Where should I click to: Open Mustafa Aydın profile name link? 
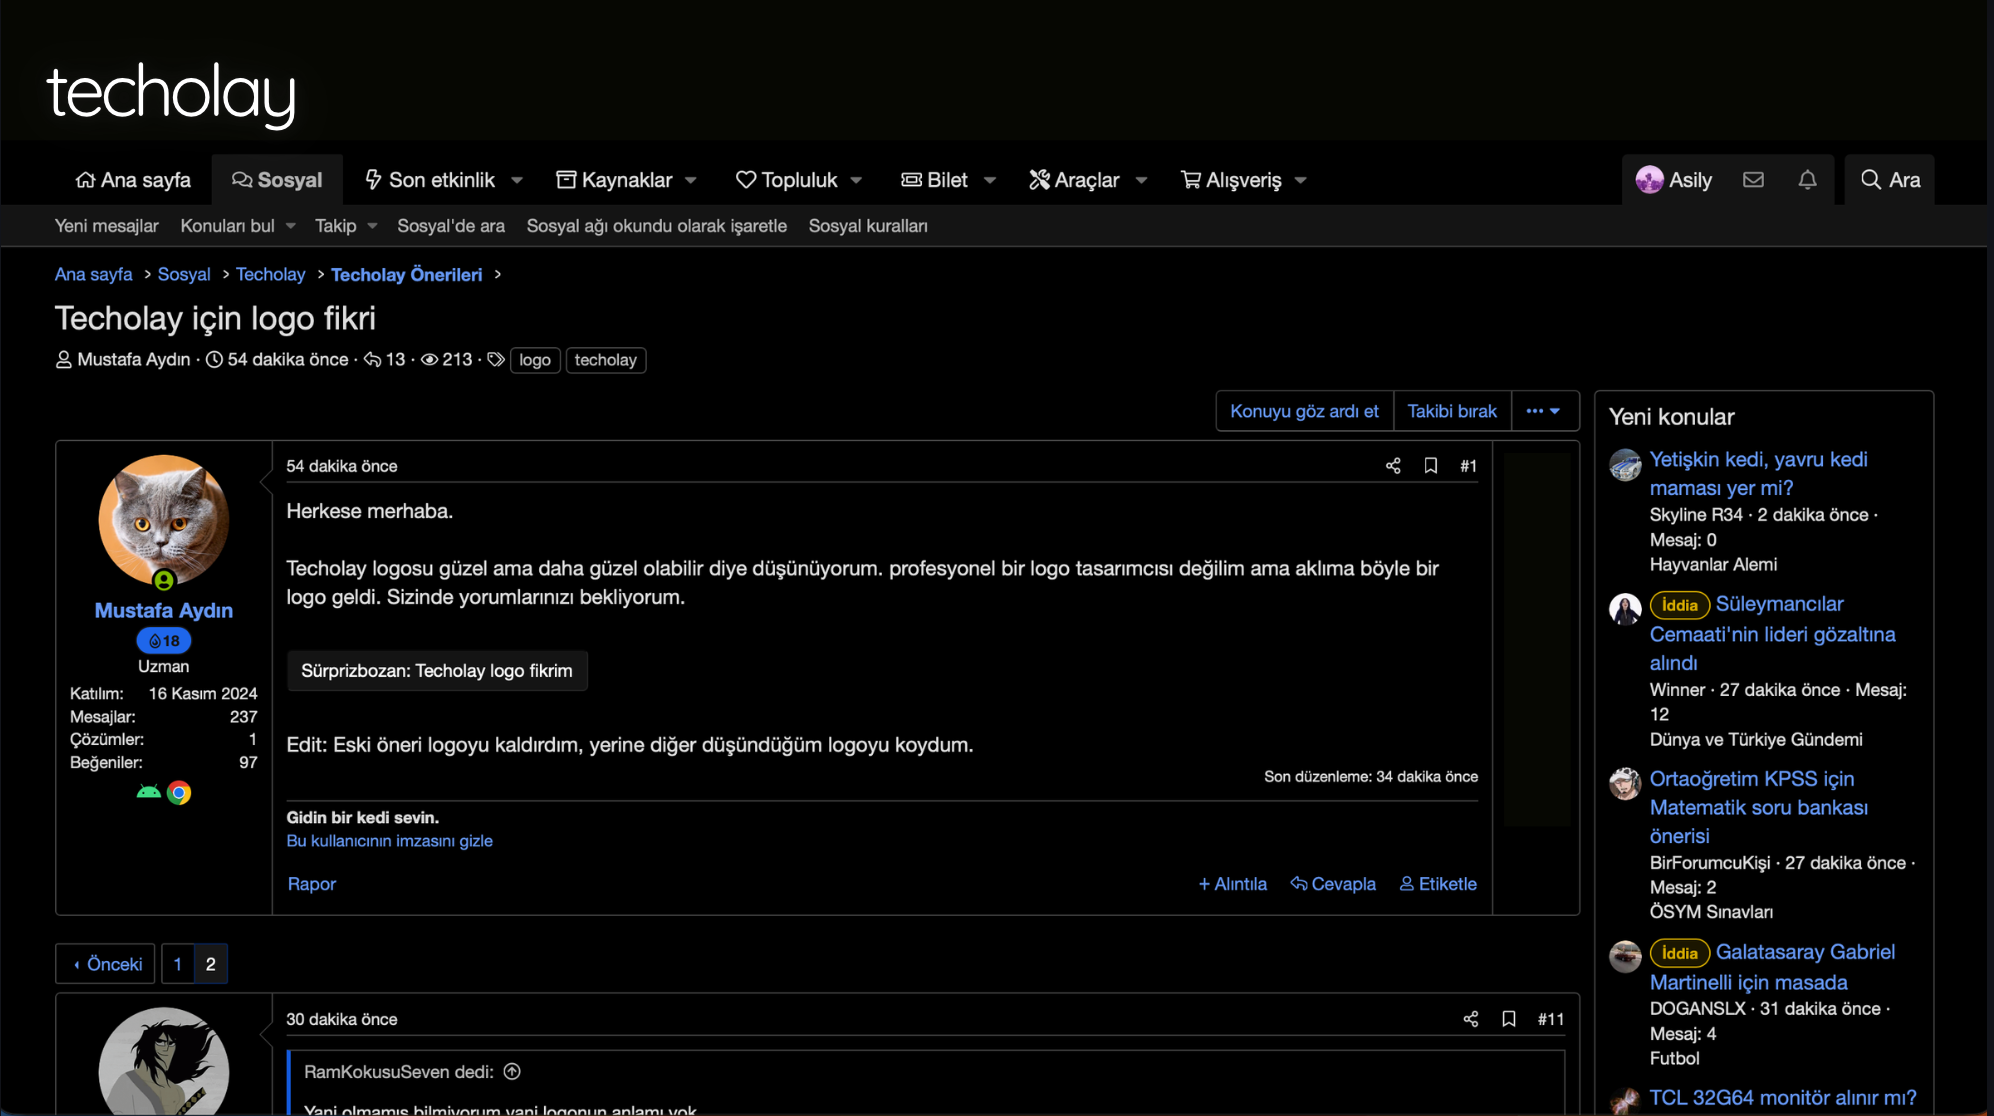click(x=164, y=611)
